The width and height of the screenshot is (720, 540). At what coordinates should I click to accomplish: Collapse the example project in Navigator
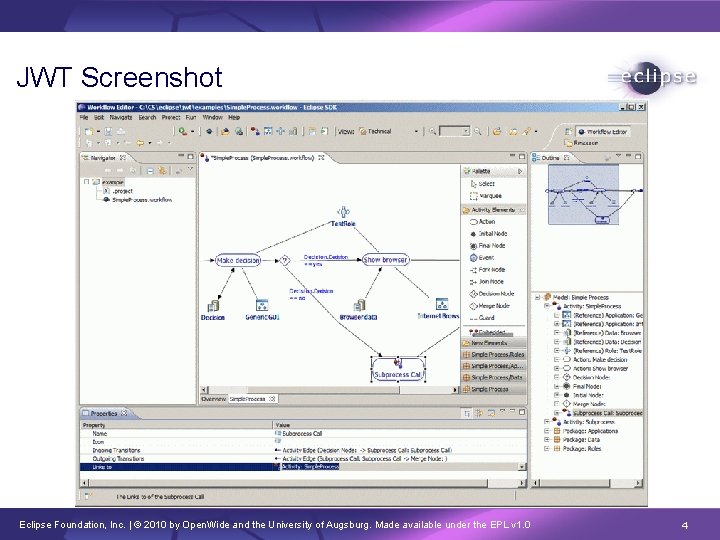coord(86,182)
